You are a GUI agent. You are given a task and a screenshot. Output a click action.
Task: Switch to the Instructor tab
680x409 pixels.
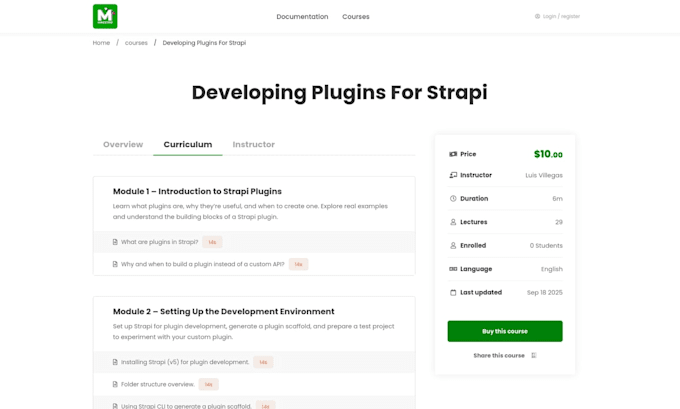(x=254, y=144)
